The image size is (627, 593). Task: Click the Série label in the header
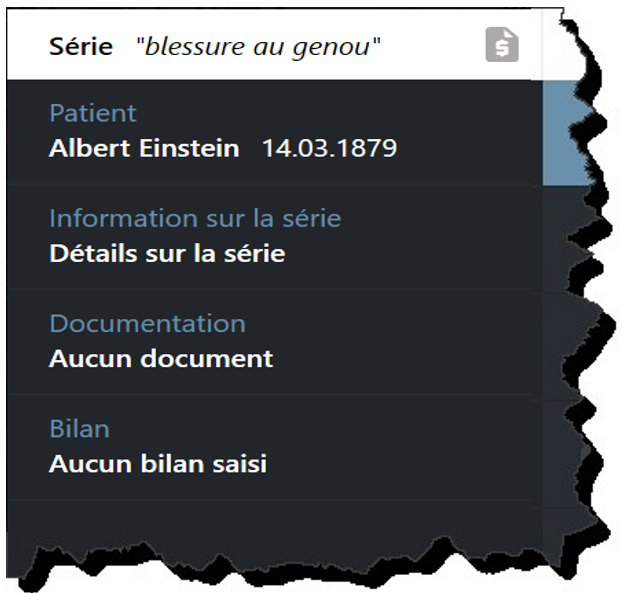pyautogui.click(x=81, y=47)
